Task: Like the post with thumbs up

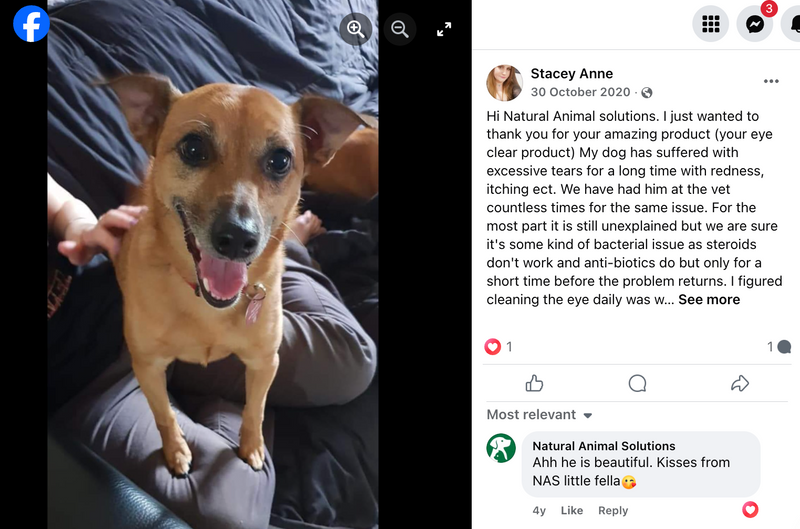Action: click(534, 383)
